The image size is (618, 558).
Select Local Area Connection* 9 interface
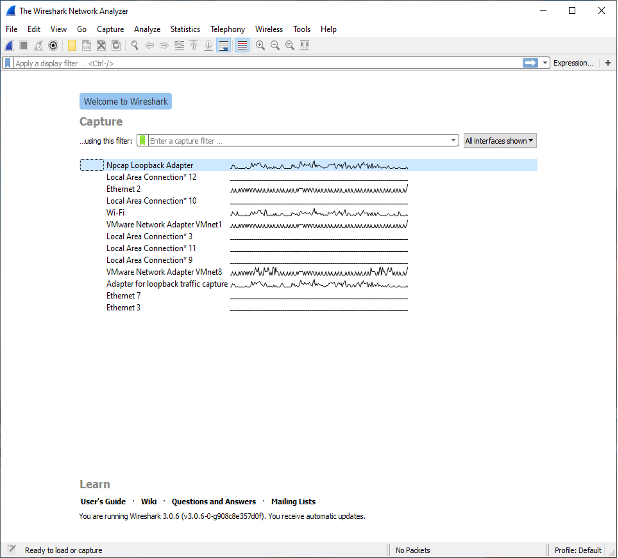pyautogui.click(x=308, y=260)
